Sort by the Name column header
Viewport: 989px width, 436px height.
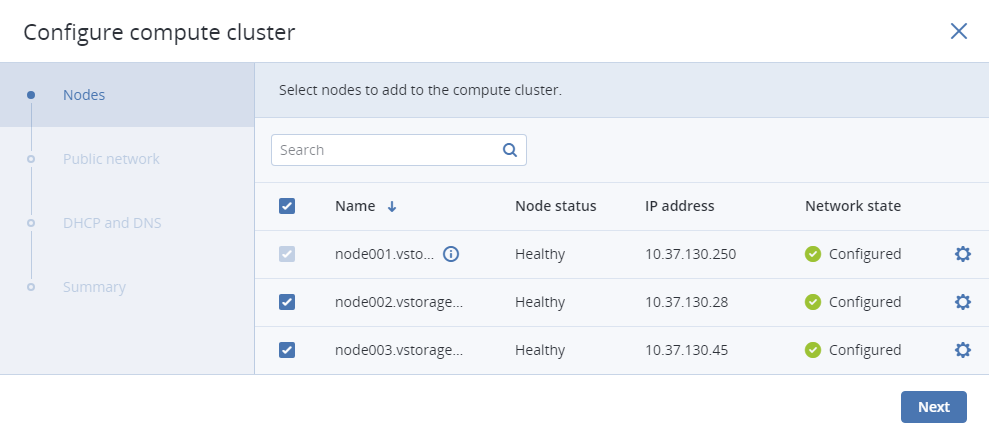coord(355,206)
